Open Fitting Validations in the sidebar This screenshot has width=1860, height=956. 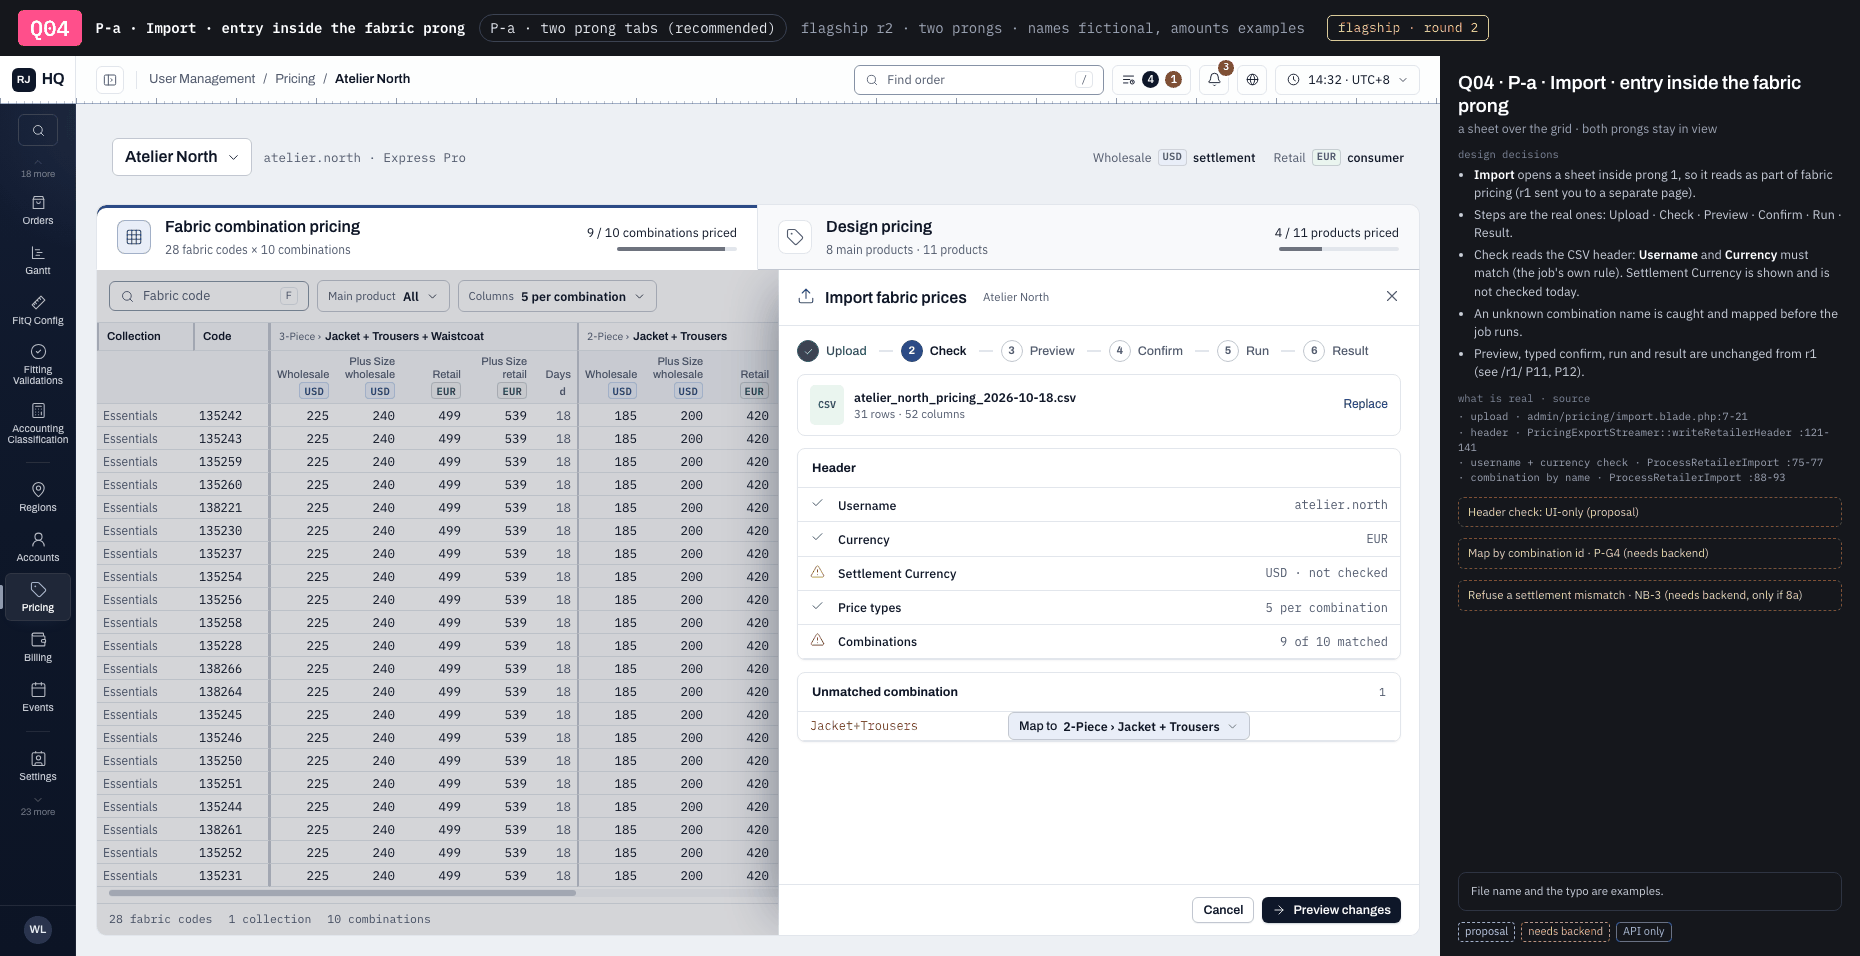38,364
